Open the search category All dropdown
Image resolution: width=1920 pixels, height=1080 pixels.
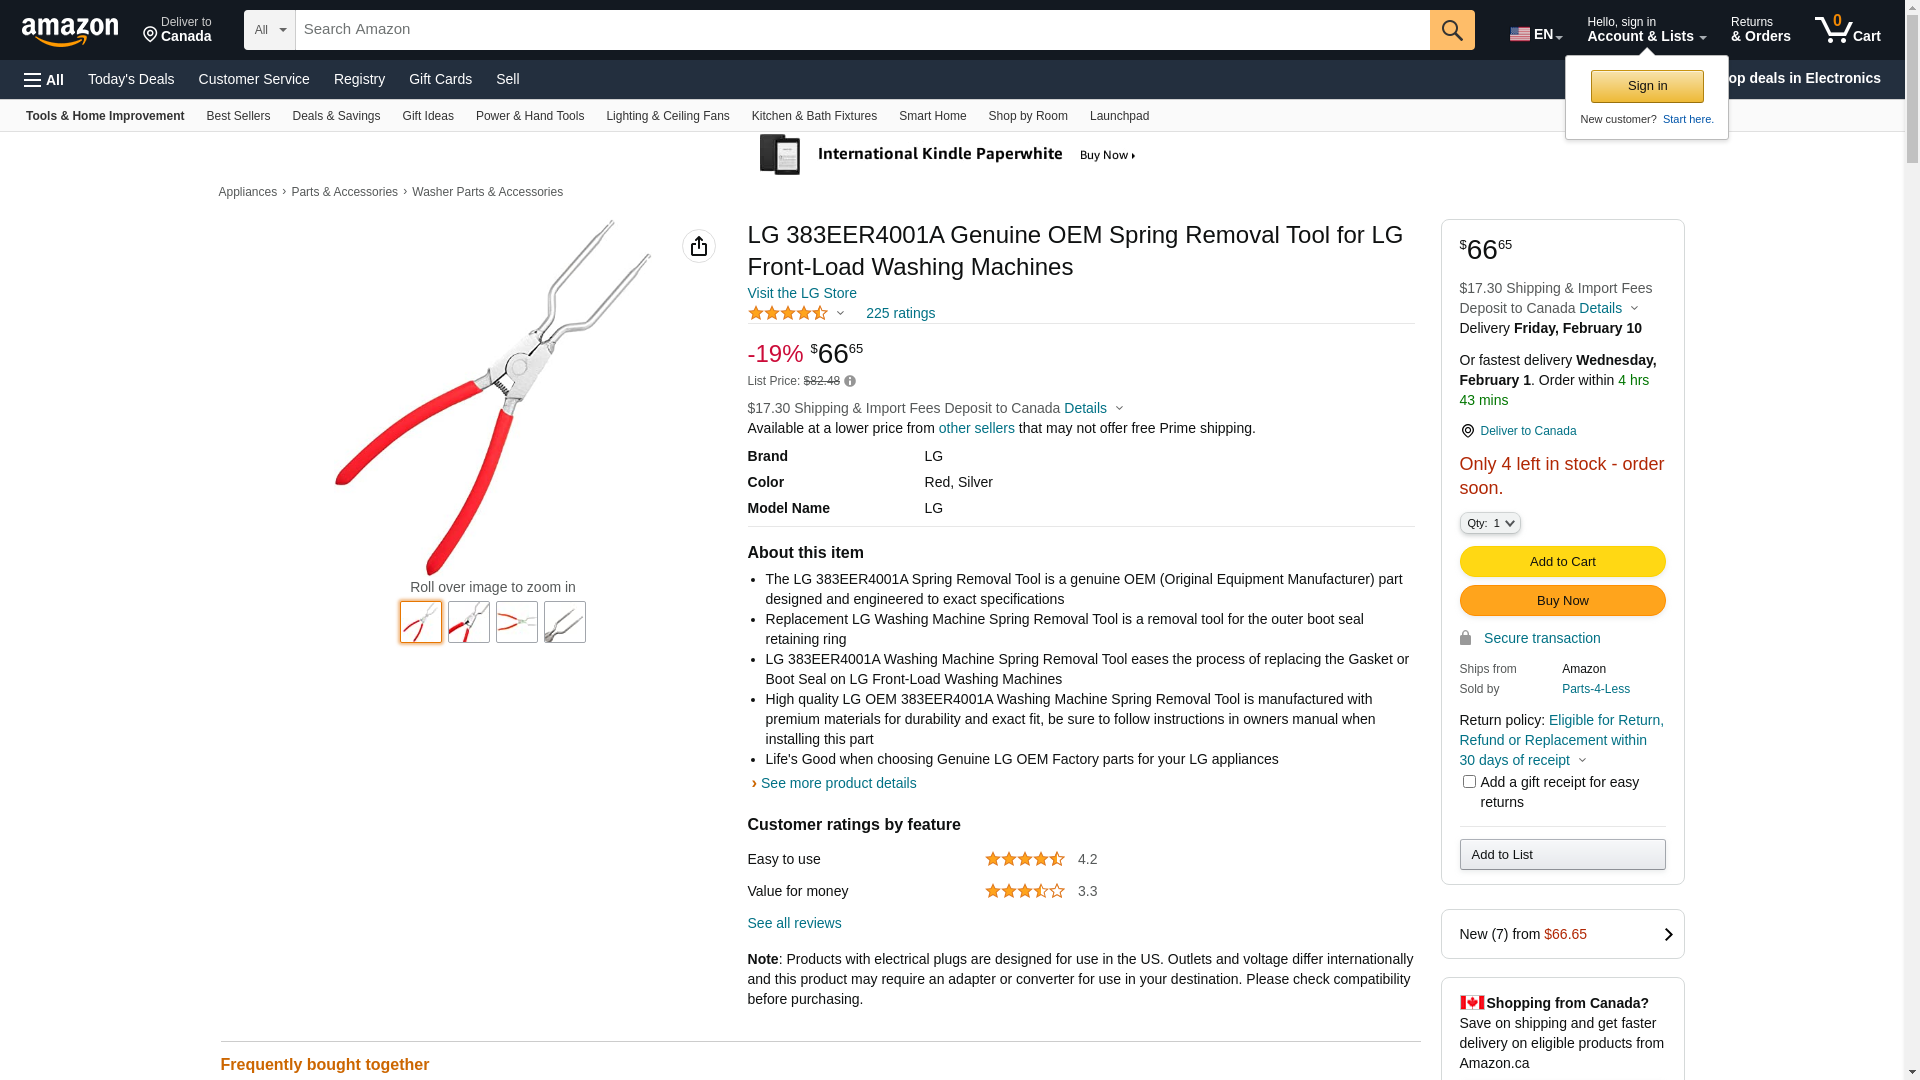(x=270, y=30)
